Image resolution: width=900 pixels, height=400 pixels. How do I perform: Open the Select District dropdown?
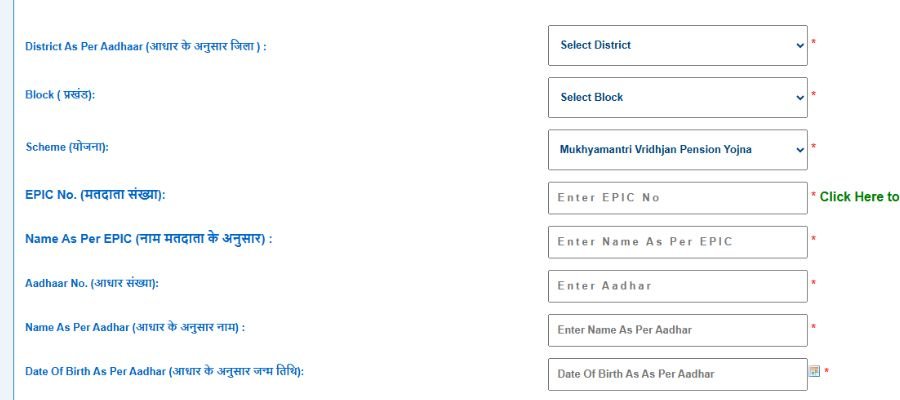(x=677, y=45)
